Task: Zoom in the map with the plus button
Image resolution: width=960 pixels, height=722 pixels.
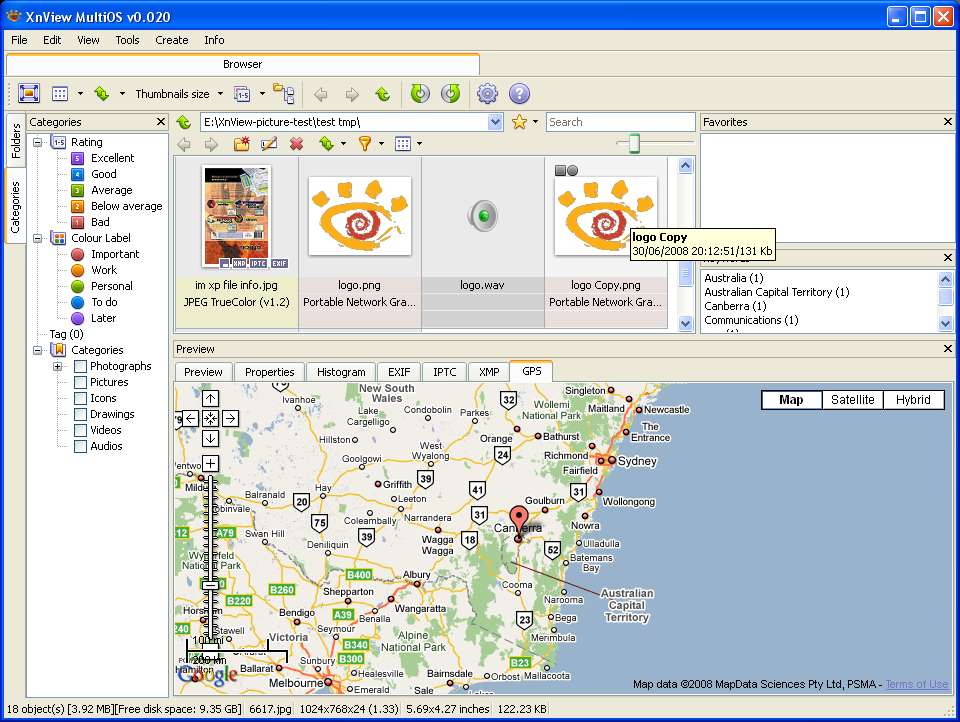Action: 211,464
